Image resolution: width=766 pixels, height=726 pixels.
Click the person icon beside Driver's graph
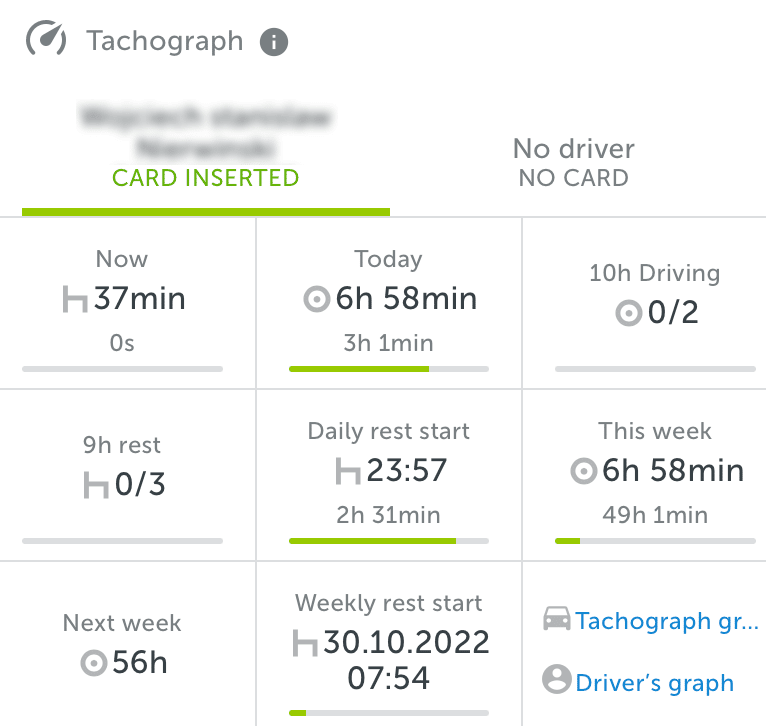(x=556, y=679)
